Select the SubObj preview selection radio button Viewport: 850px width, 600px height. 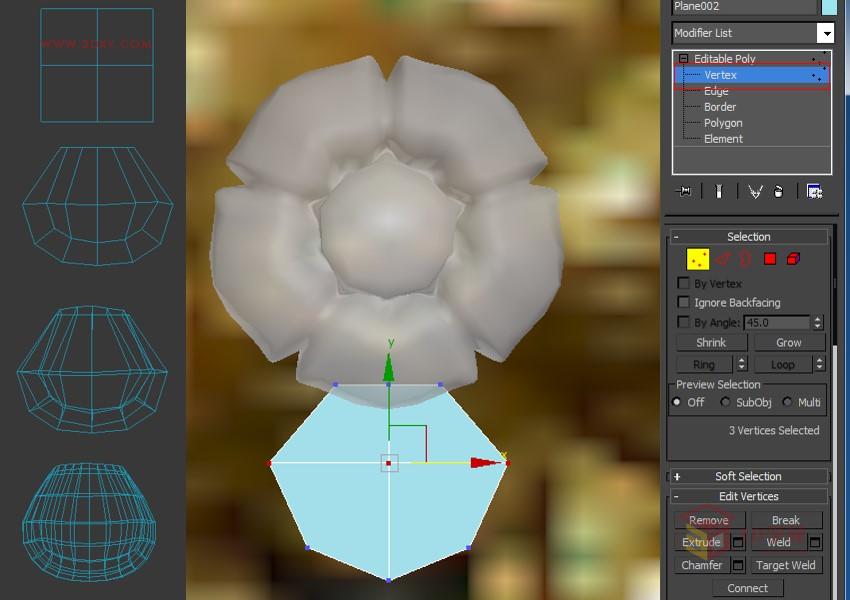tap(724, 401)
